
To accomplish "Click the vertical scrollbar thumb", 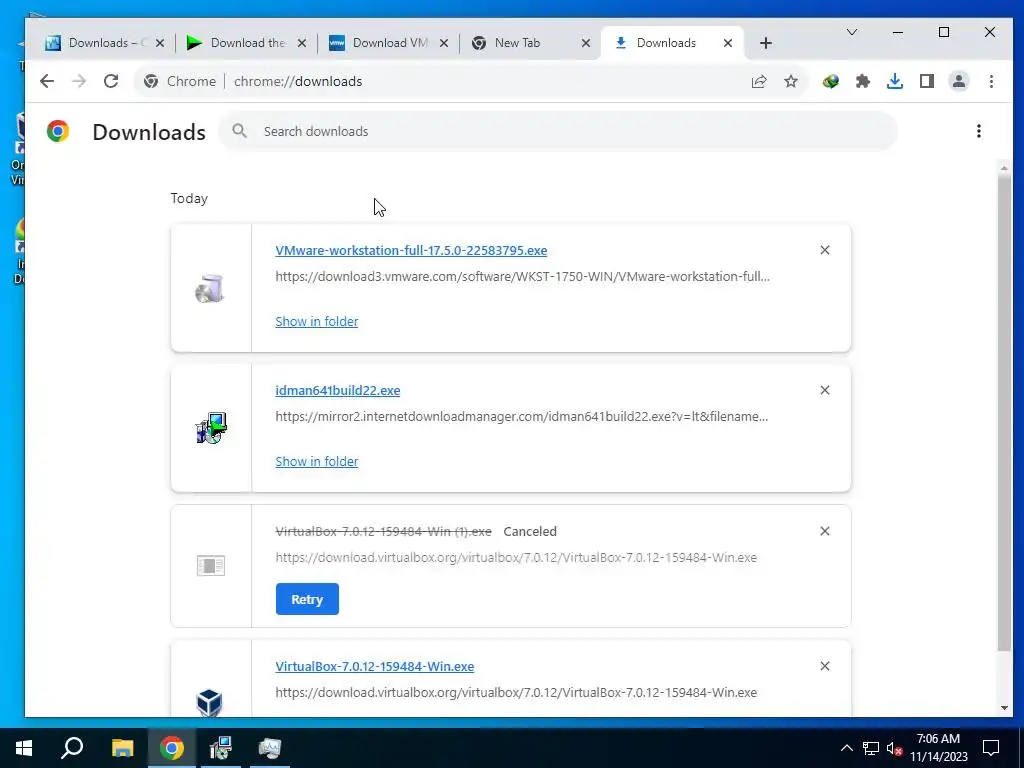I will [x=1004, y=413].
